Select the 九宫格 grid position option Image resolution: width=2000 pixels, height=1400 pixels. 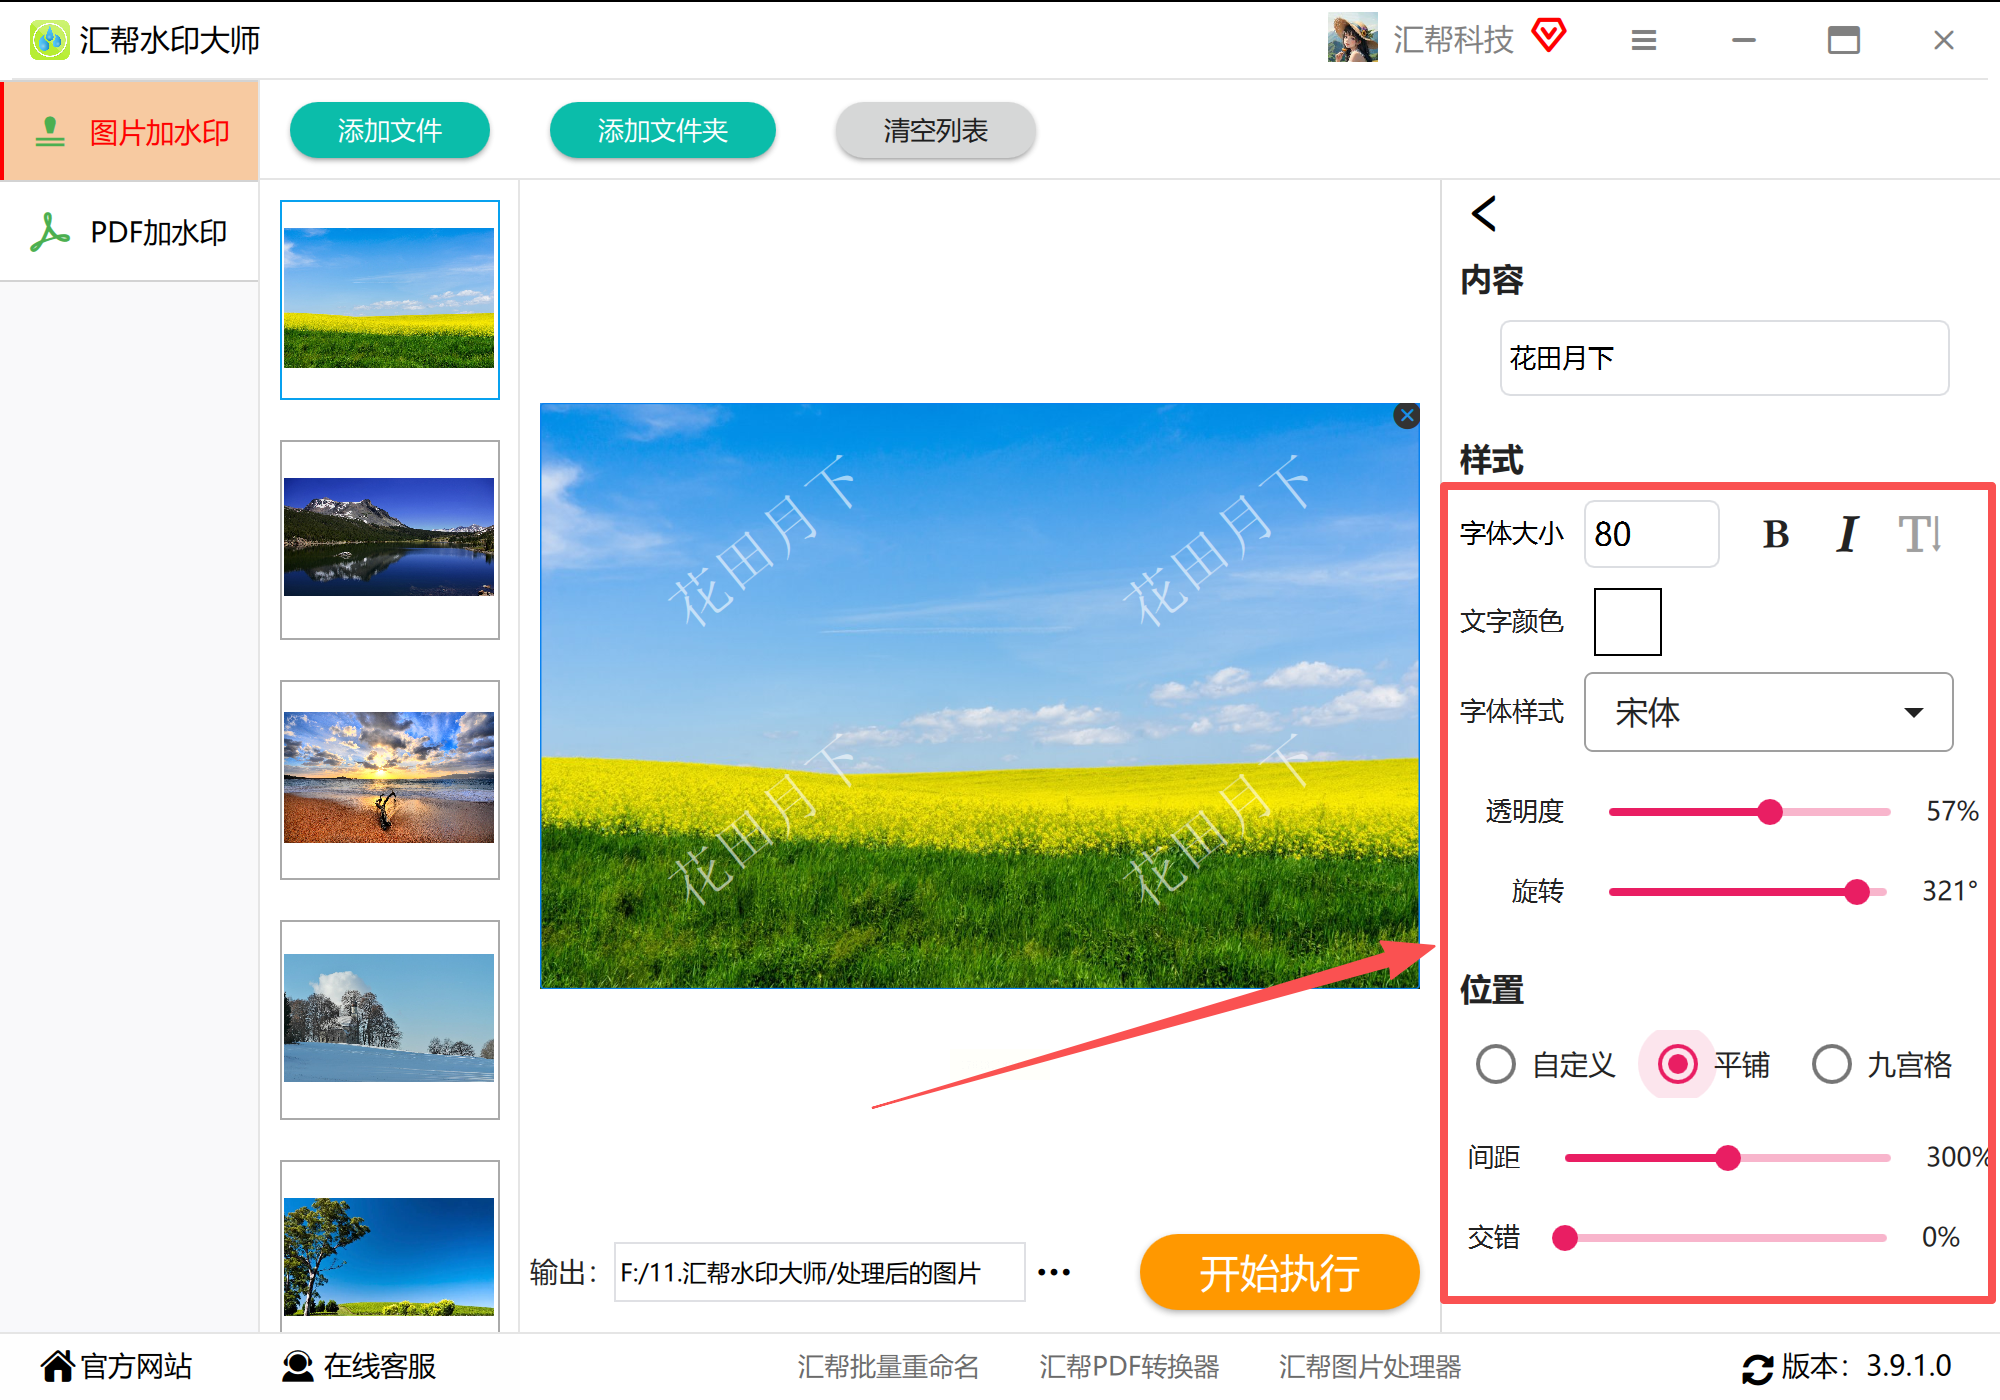tap(1832, 1064)
